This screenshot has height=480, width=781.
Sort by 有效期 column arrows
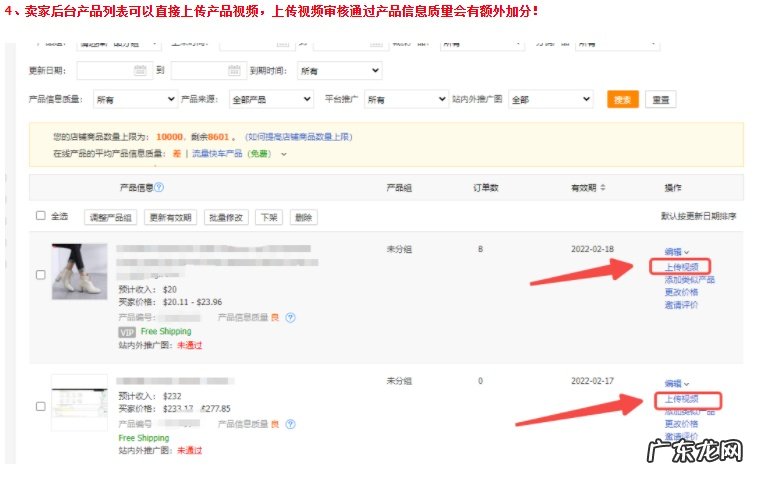point(603,188)
